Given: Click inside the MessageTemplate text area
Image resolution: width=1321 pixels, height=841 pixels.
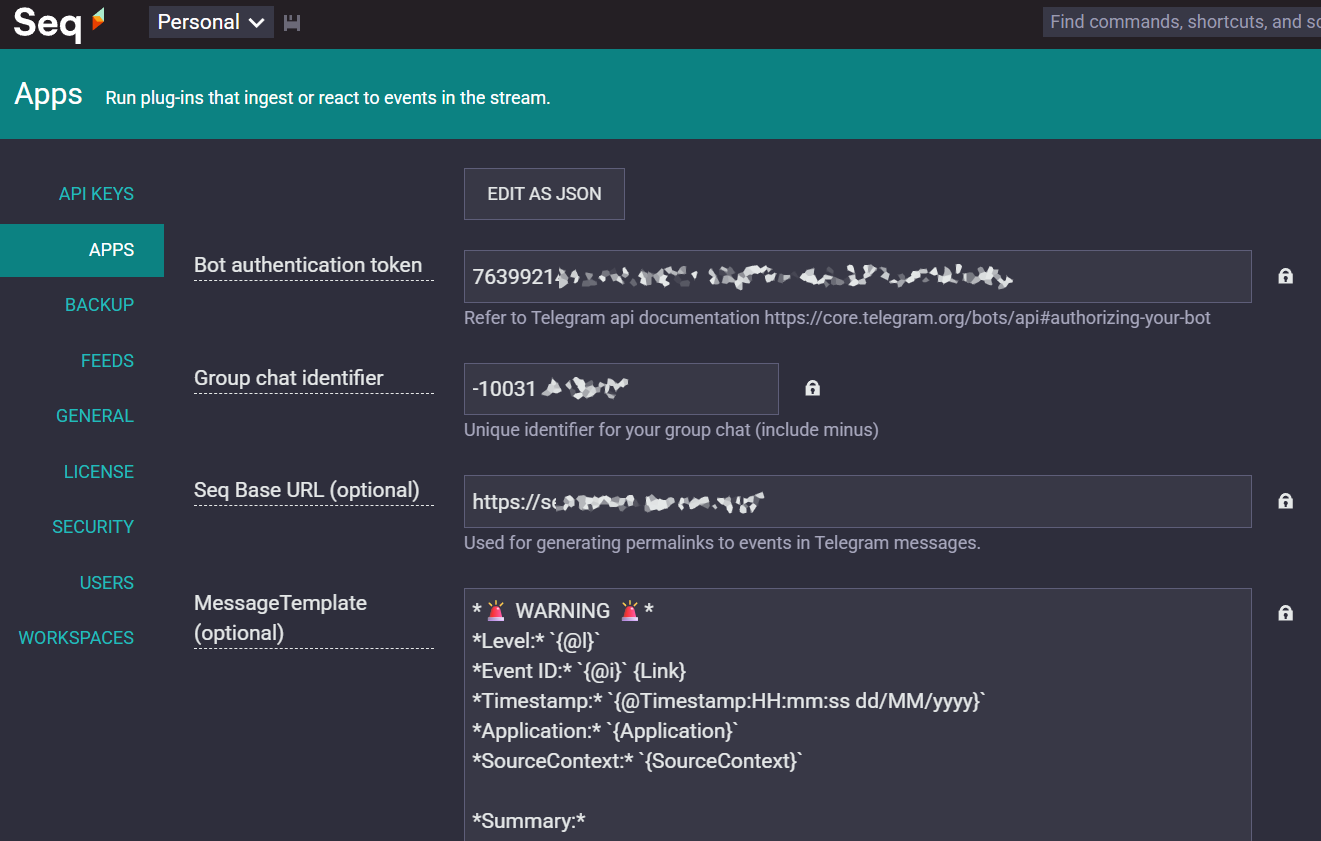Looking at the screenshot, I should [858, 715].
